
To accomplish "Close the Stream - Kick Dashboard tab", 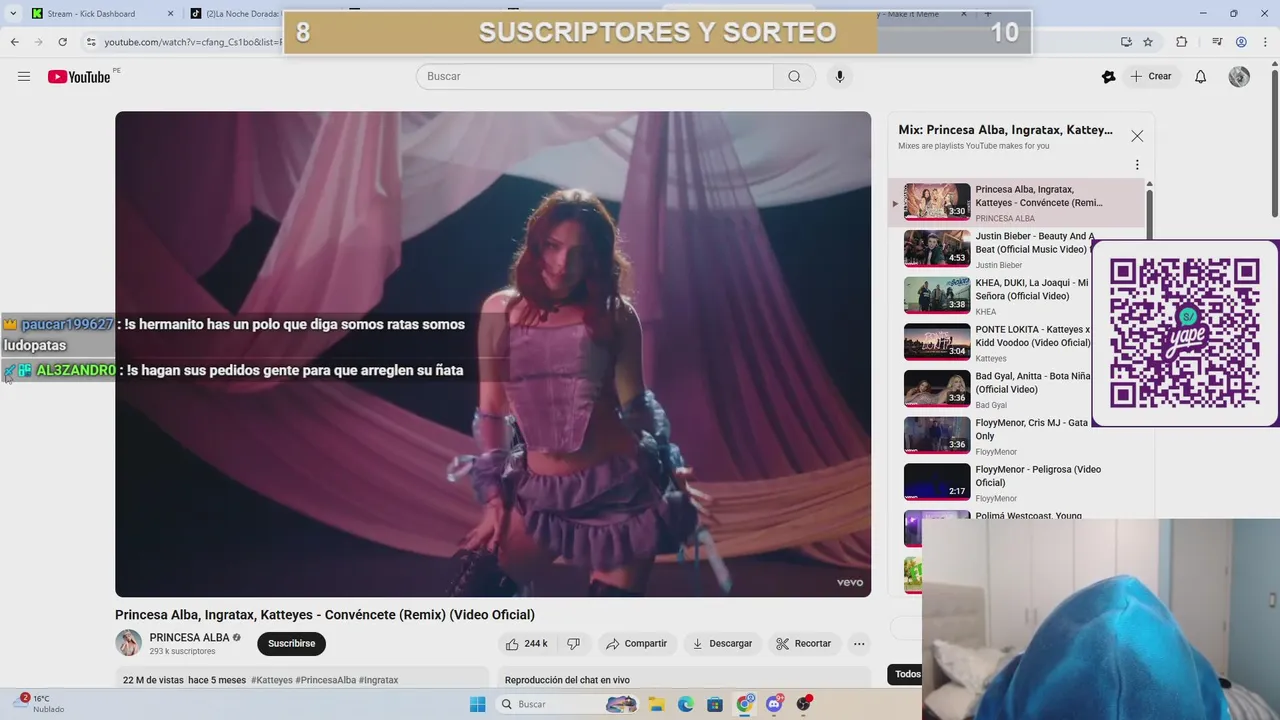I will tap(170, 14).
